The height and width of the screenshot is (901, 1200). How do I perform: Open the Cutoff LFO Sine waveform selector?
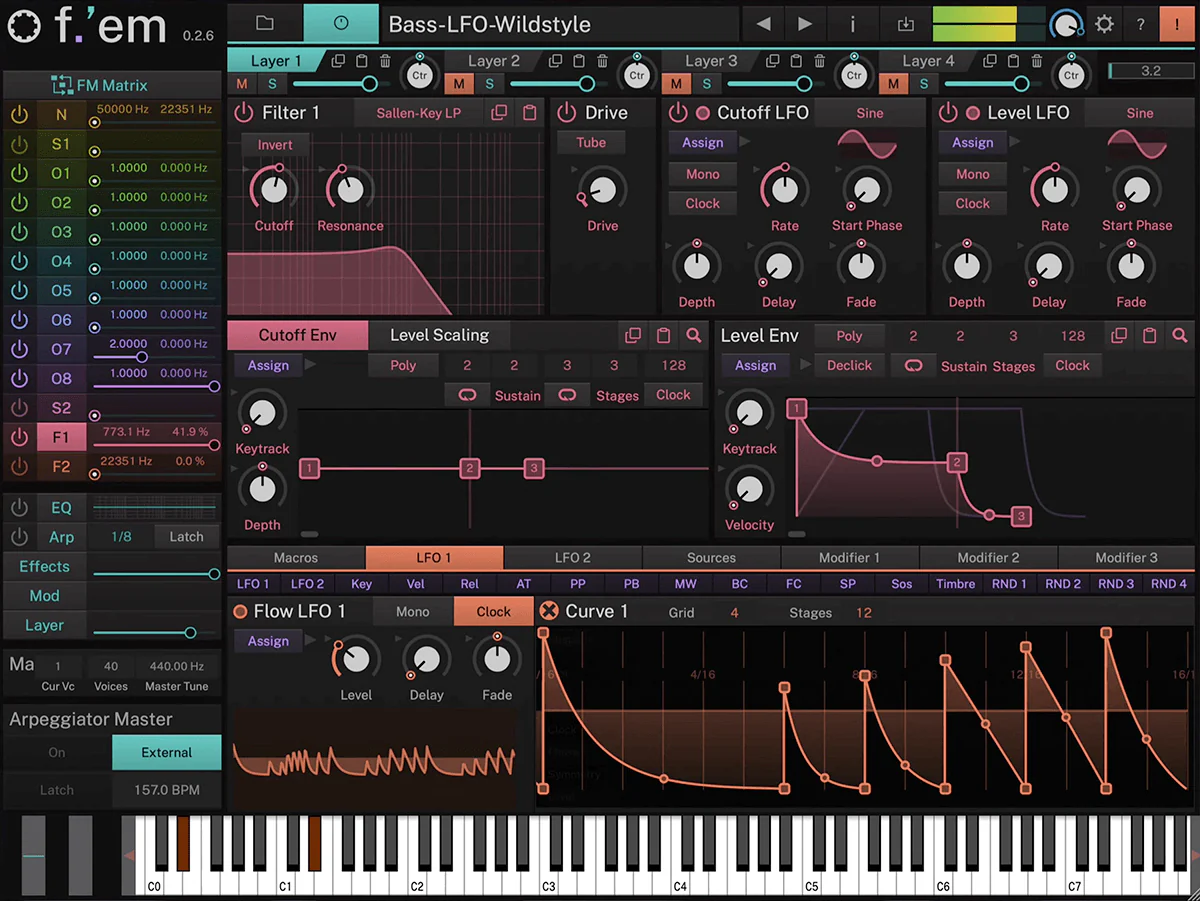tap(869, 113)
